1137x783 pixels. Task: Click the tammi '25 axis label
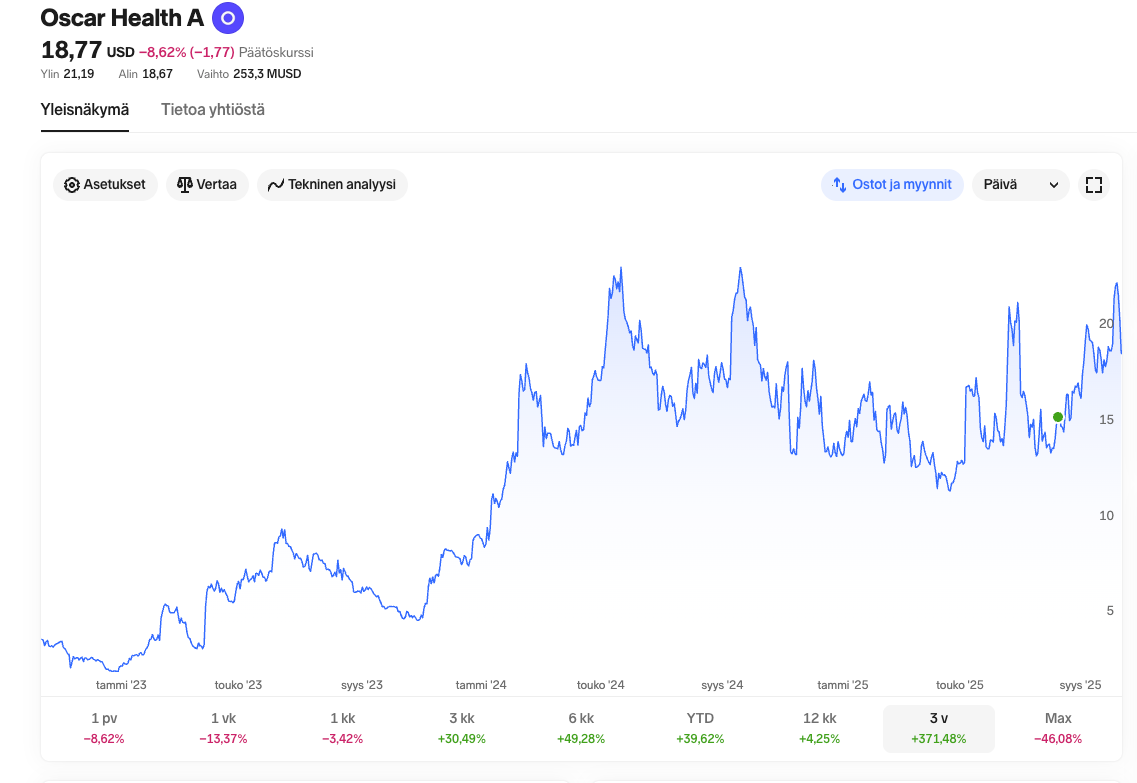(843, 685)
